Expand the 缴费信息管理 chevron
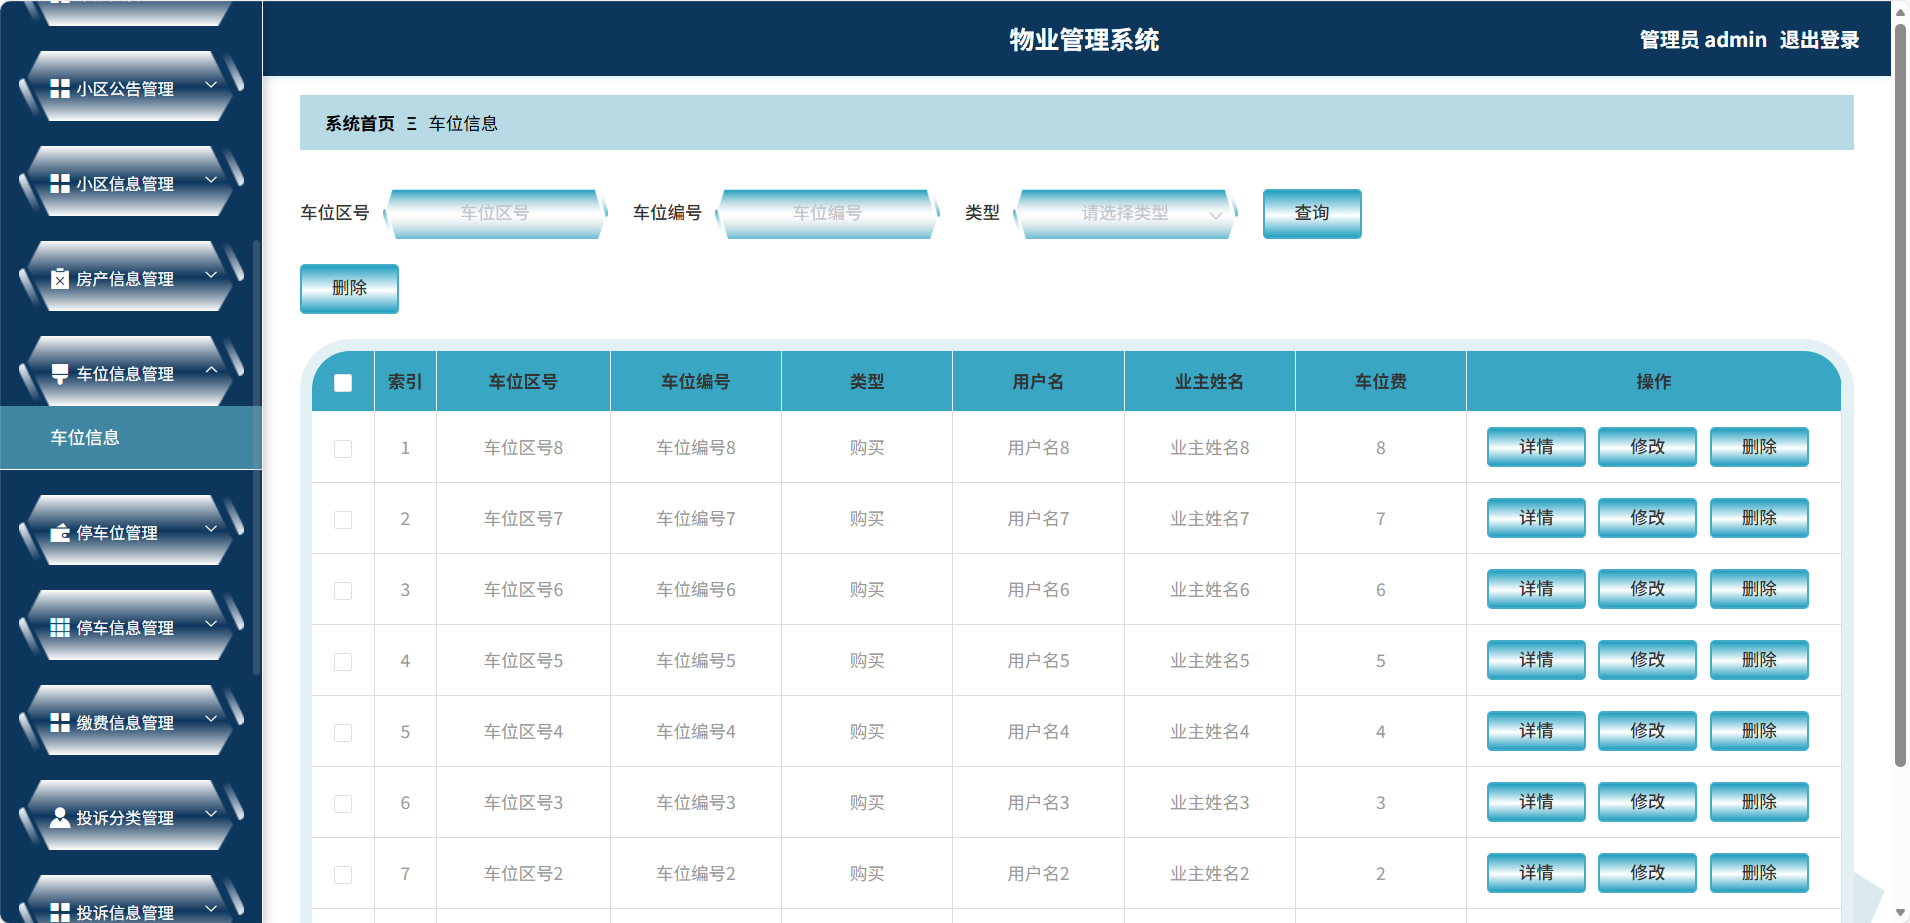1910x923 pixels. pyautogui.click(x=211, y=719)
